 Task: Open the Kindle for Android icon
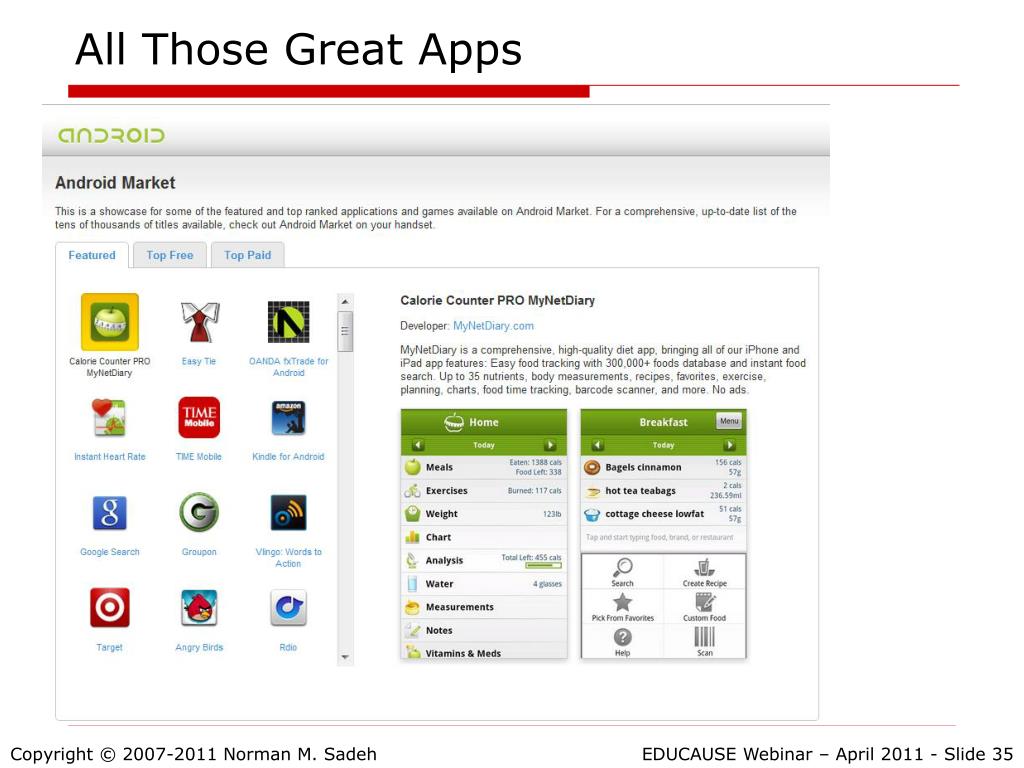pyautogui.click(x=289, y=417)
